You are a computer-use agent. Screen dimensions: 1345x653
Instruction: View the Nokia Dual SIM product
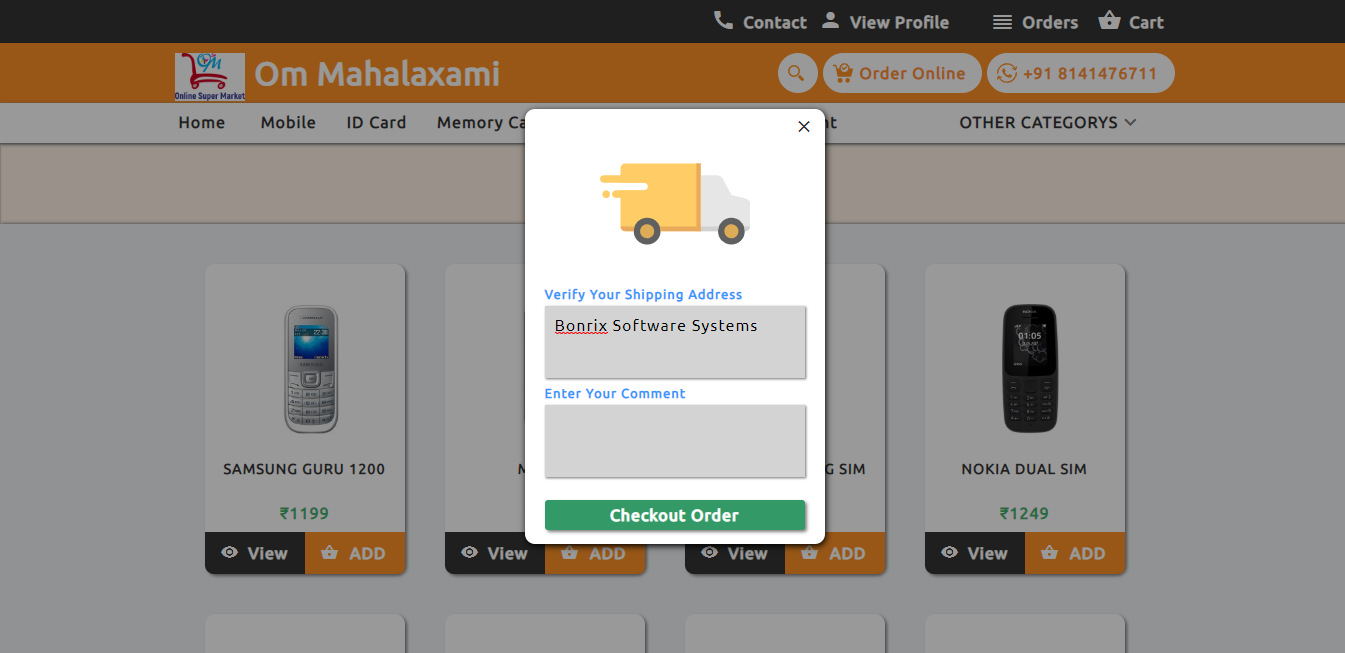pos(975,553)
